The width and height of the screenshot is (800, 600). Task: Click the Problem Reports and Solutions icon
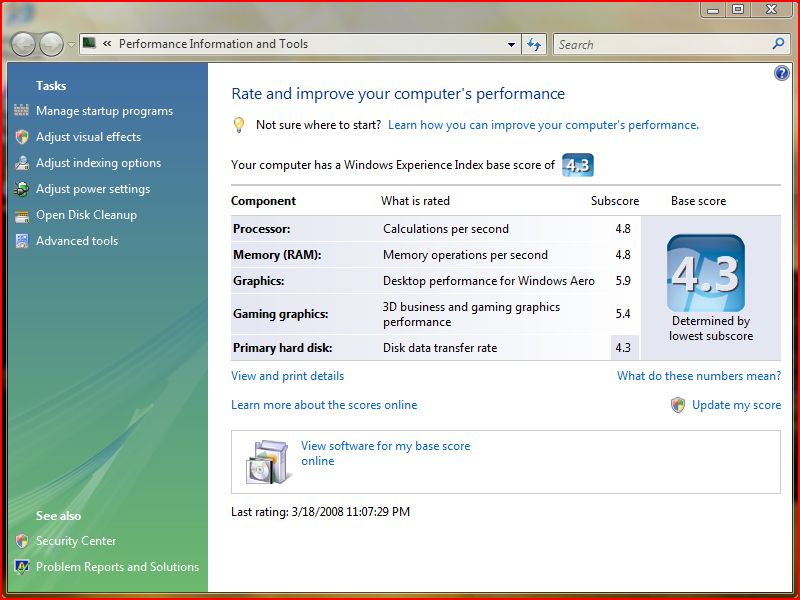click(22, 567)
